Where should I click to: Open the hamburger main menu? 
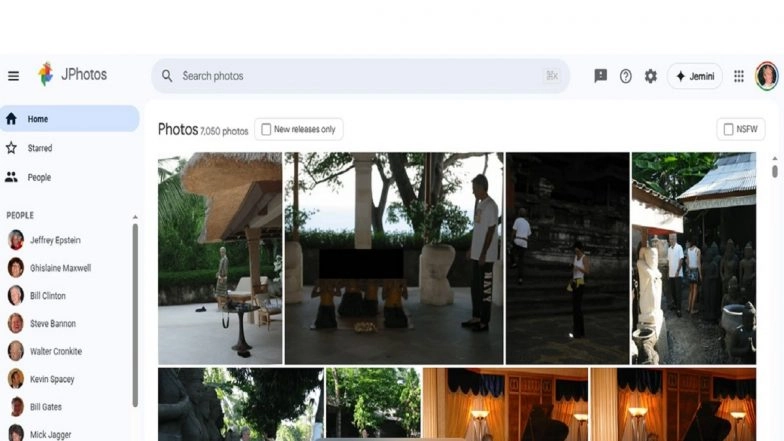14,76
